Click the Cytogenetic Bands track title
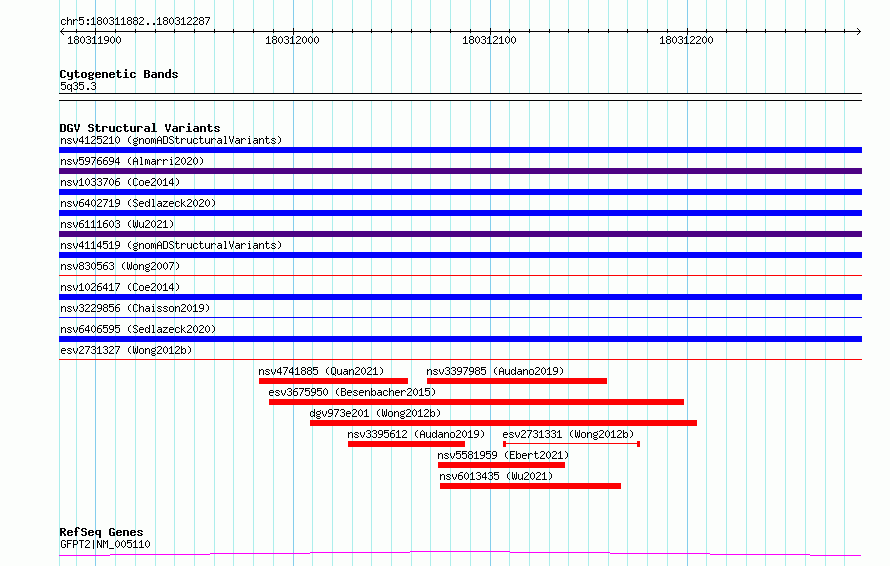 click(119, 74)
